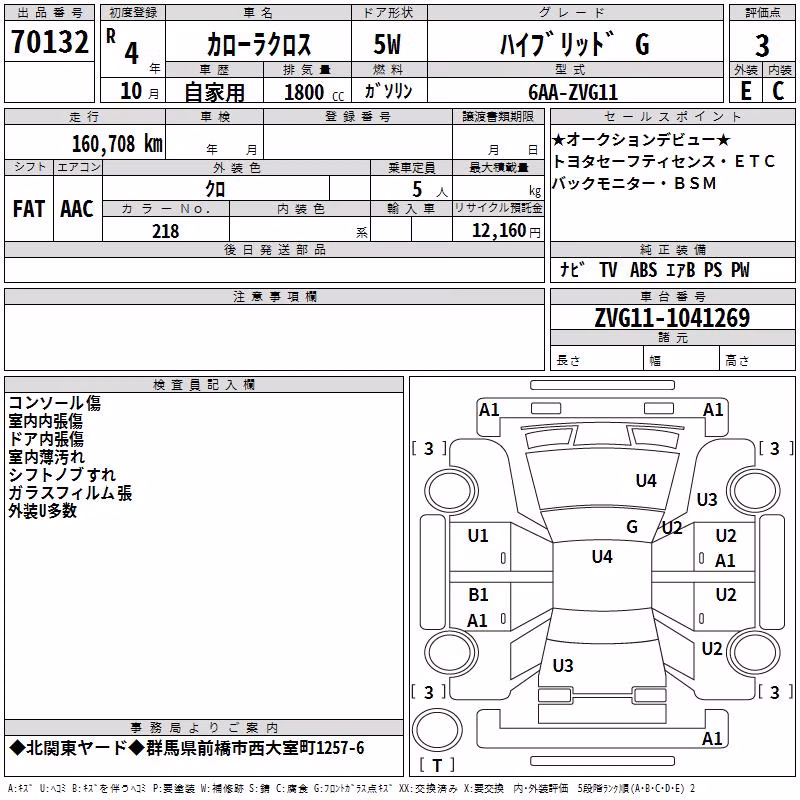Select the ★オークションデビュー★ sales point line
Image resolution: width=800 pixels, height=800 pixels.
641,139
